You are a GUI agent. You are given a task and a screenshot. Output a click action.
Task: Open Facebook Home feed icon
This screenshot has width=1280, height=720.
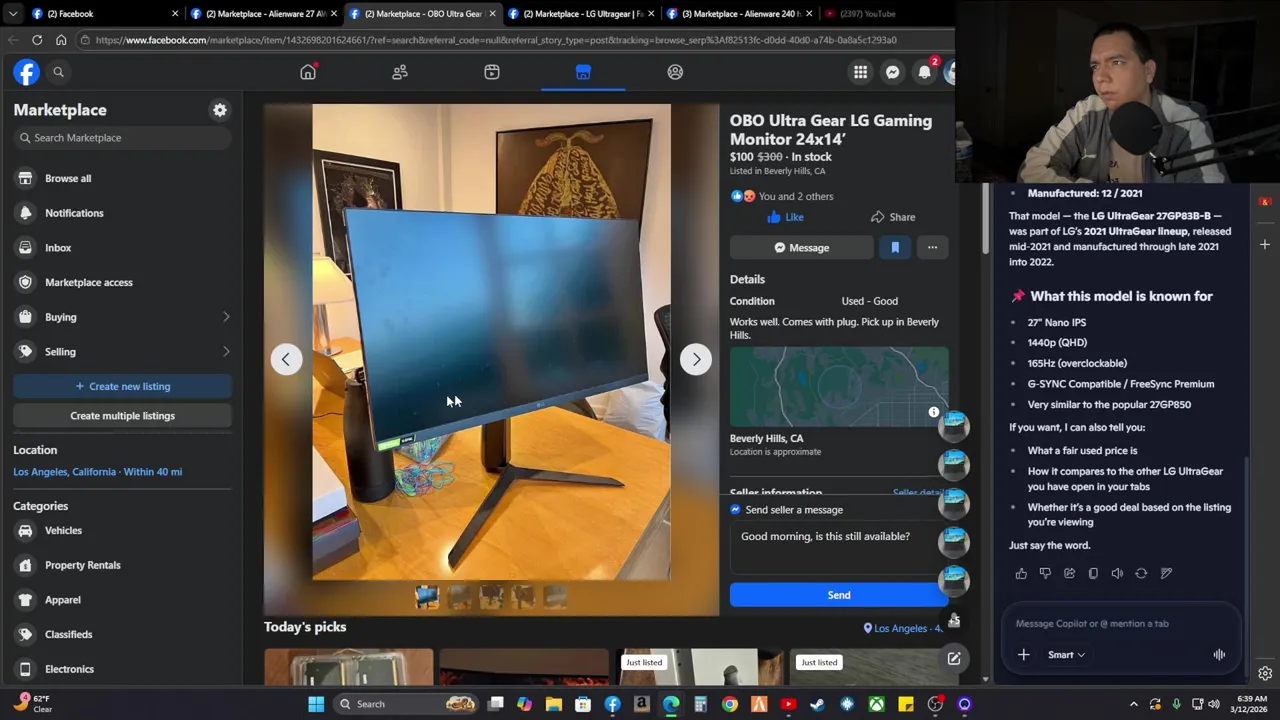point(308,72)
